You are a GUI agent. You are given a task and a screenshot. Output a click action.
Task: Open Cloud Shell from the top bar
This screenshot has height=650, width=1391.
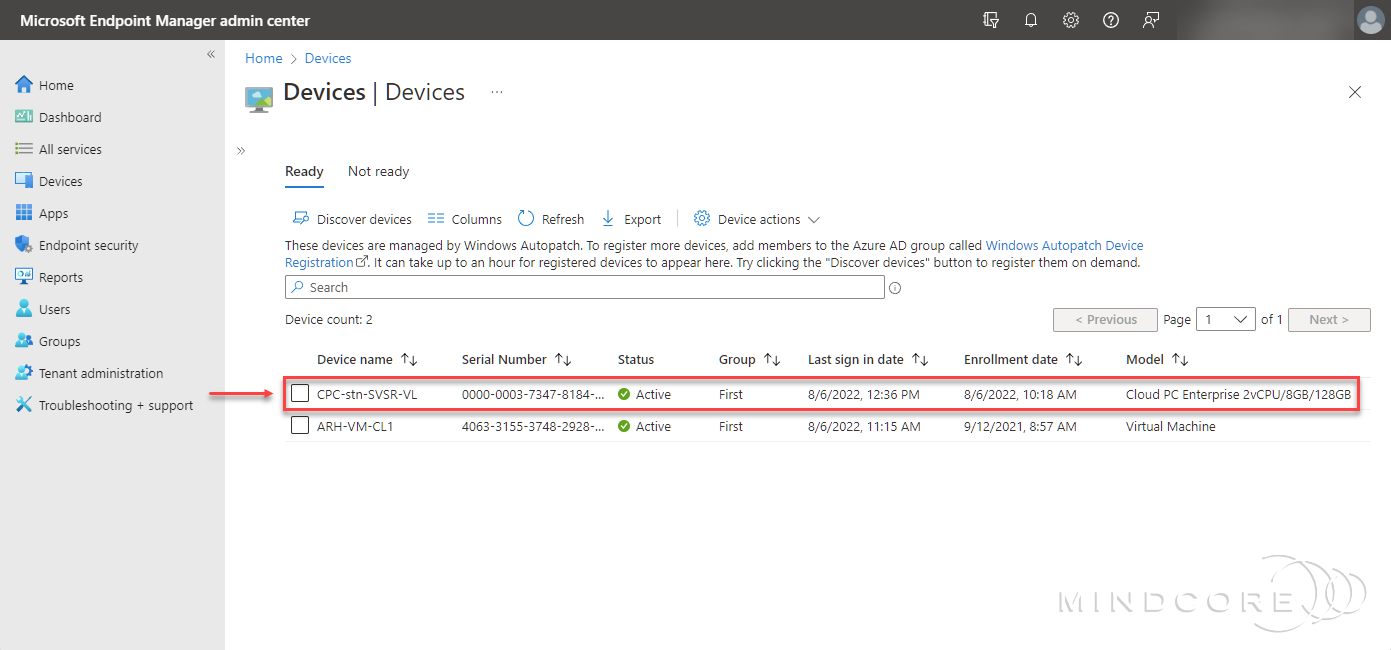click(990, 20)
